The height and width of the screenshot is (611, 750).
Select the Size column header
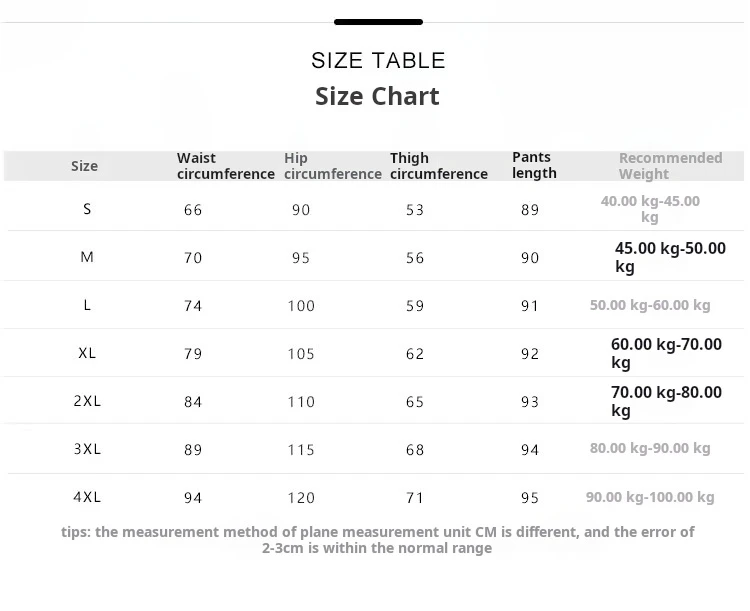point(85,166)
